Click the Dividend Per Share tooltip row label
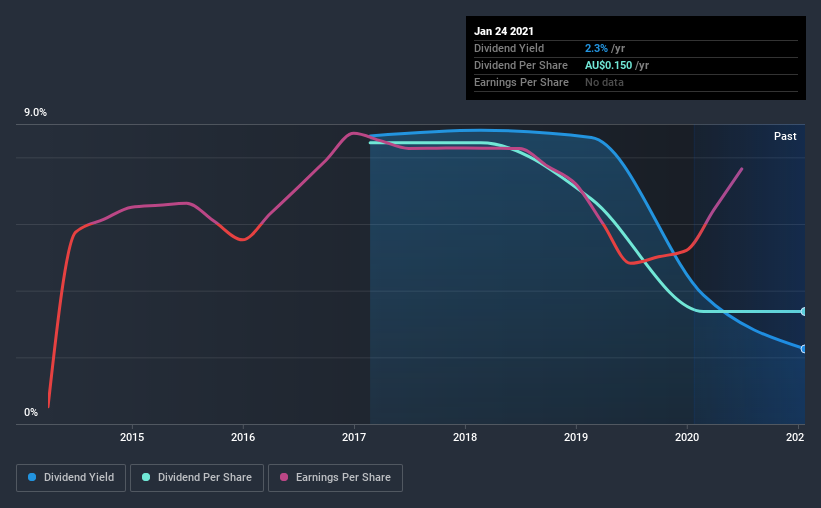 tap(520, 65)
